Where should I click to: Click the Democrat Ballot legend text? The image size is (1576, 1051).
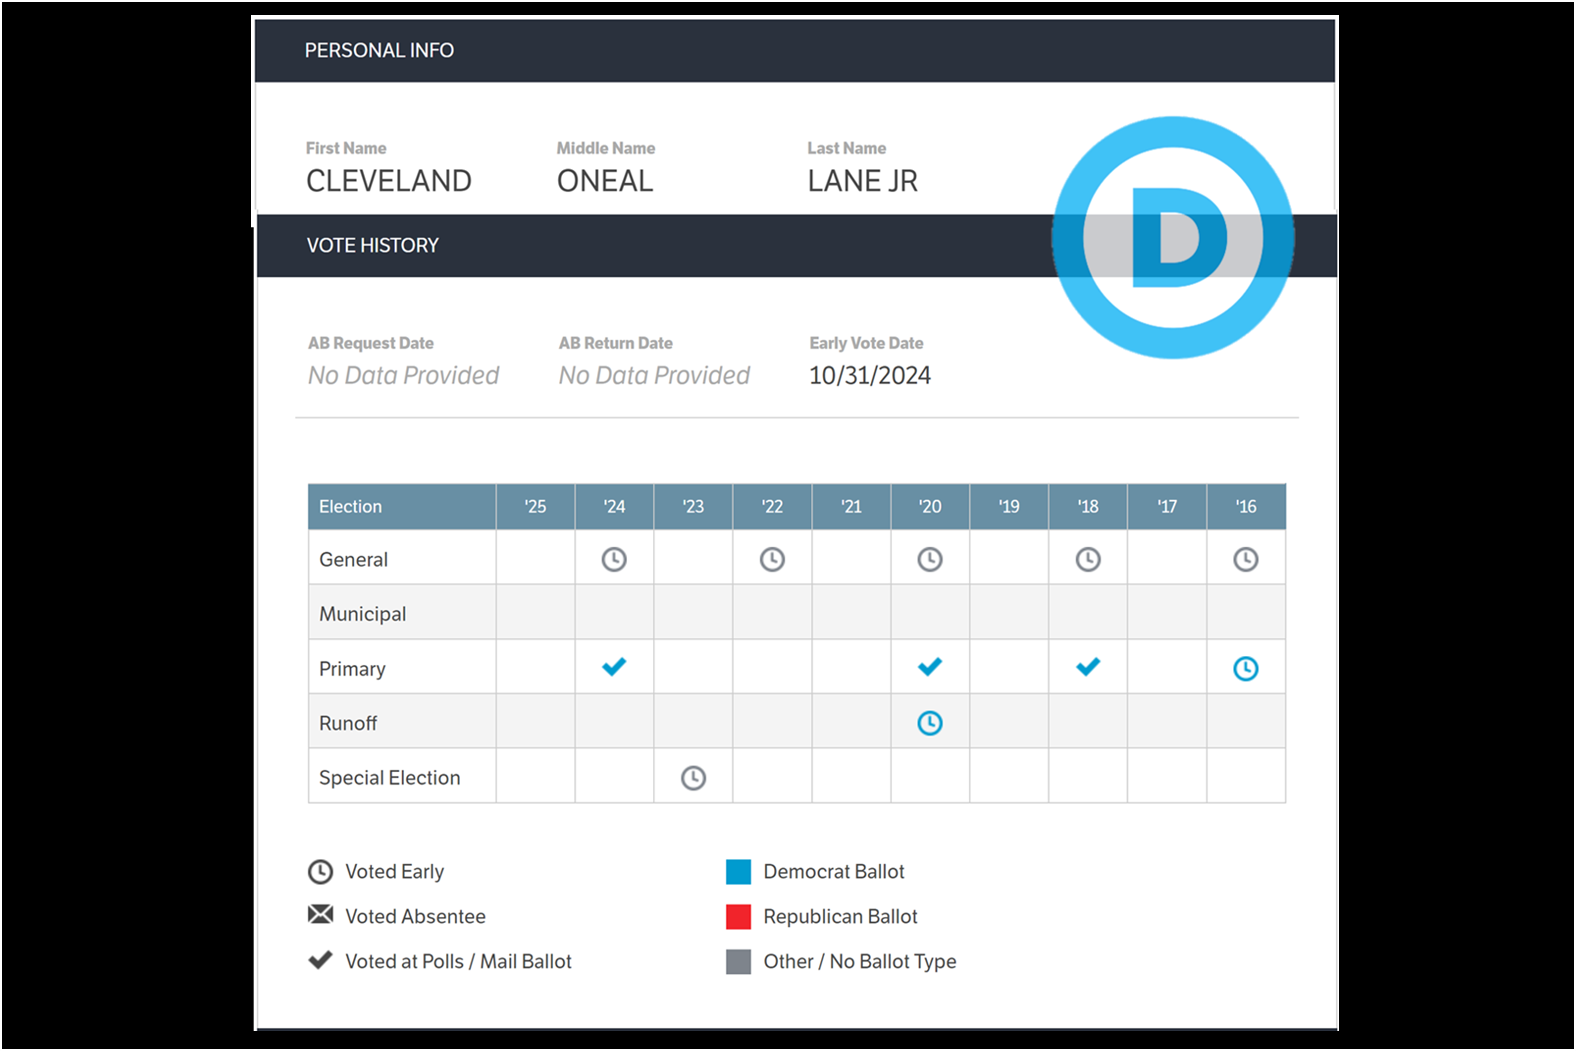pos(834,872)
